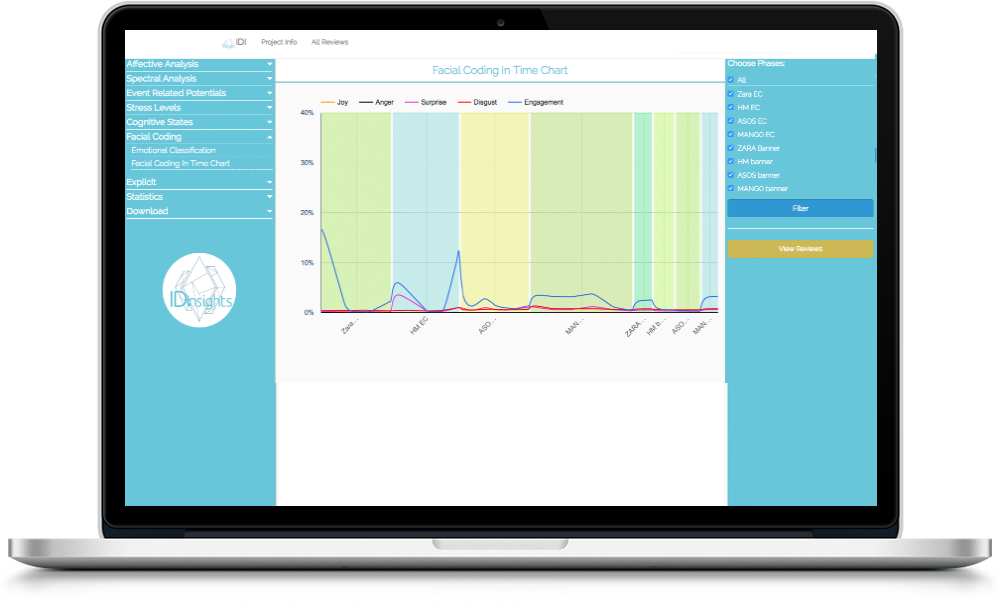
Task: Expand the Affective Analysis section
Action: [198, 64]
